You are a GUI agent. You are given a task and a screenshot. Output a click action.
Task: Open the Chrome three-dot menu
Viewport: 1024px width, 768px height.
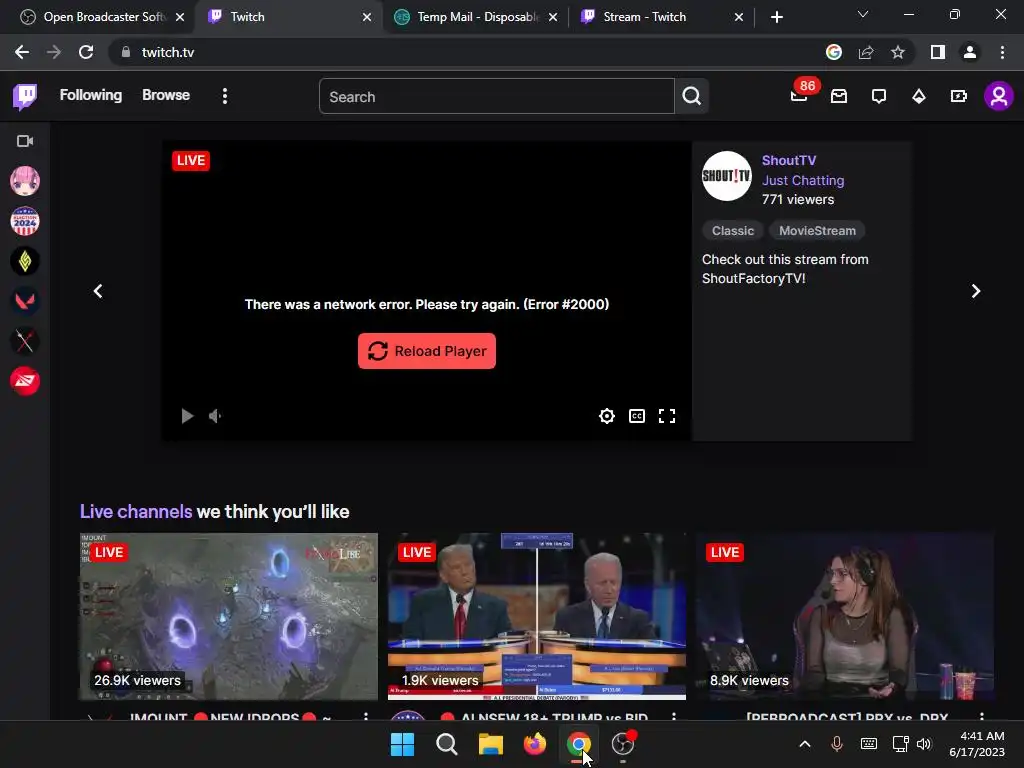(1002, 52)
